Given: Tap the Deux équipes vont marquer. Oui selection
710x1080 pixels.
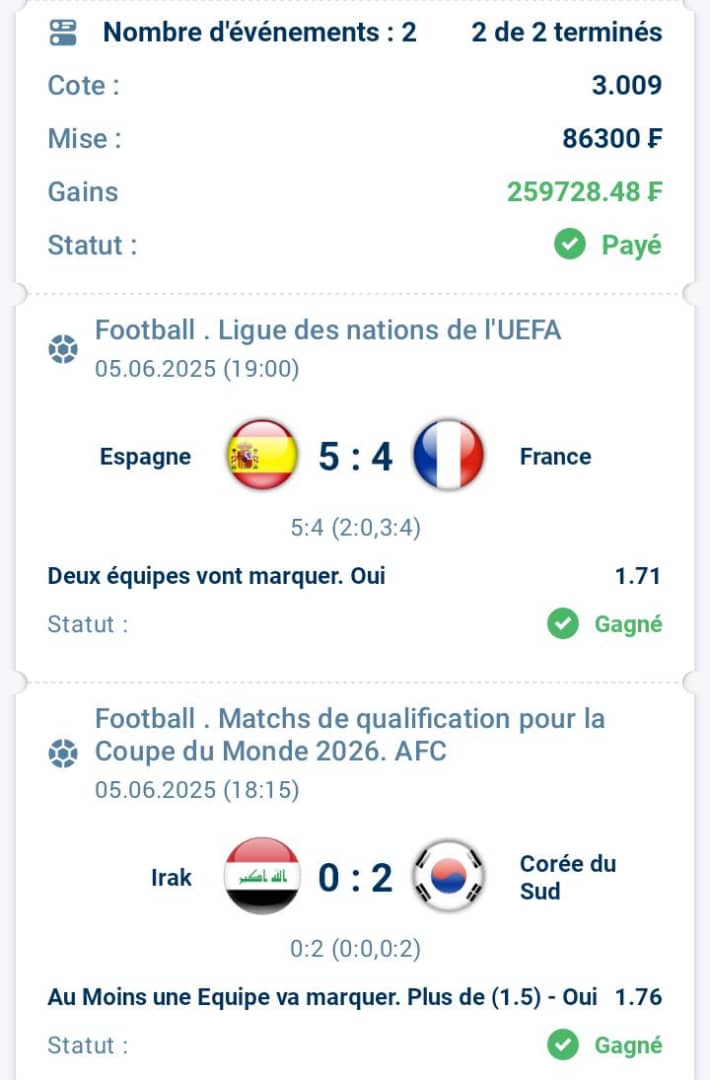Looking at the screenshot, I should (216, 576).
